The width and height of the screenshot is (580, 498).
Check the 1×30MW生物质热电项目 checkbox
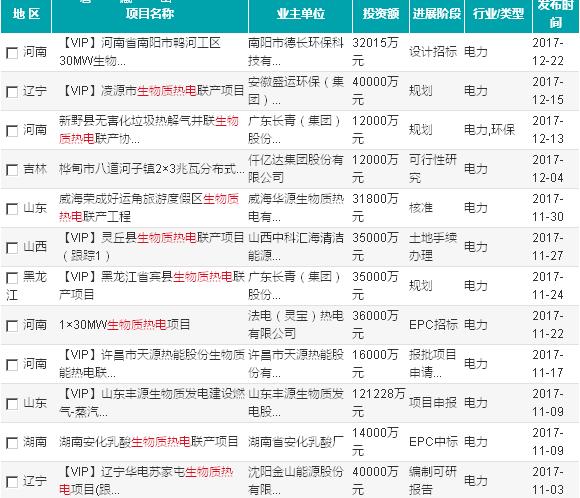point(12,326)
